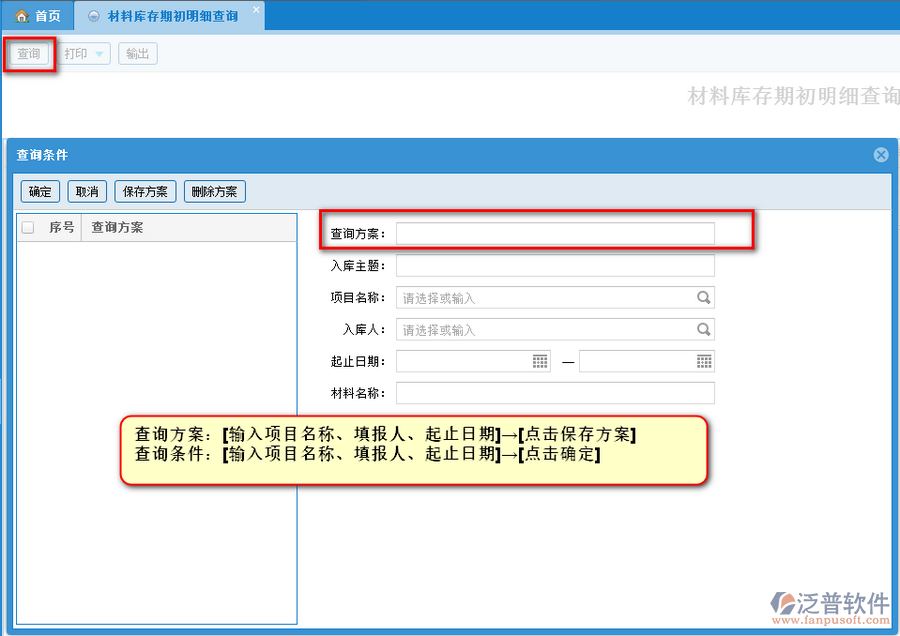The height and width of the screenshot is (636, 900).
Task: Click the 删除方案 button
Action: coord(215,191)
